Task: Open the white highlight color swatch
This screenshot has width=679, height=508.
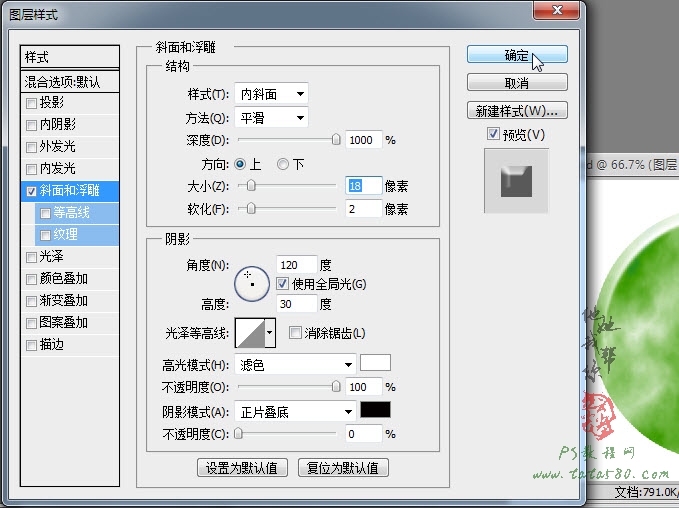Action: 375,362
